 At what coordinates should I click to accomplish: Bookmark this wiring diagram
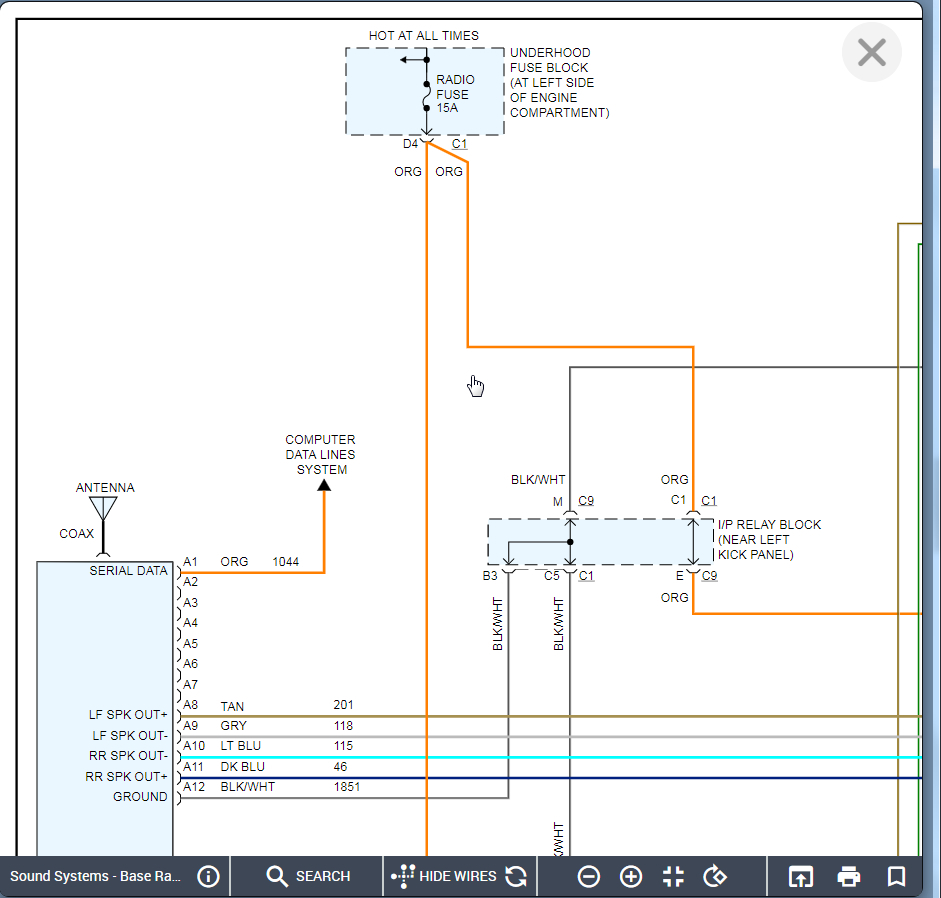click(896, 877)
